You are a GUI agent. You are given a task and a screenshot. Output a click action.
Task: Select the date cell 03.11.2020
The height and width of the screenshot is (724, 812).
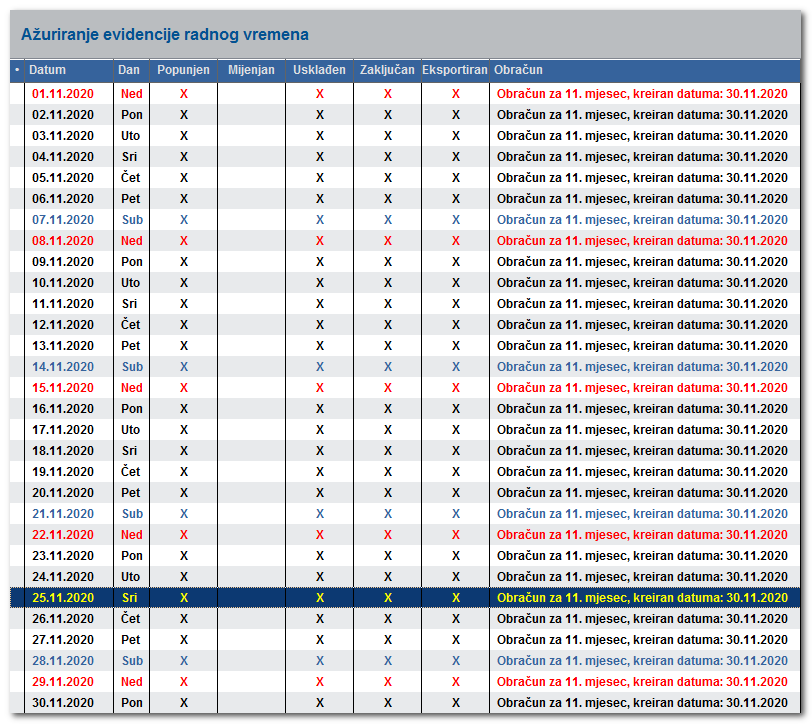[x=63, y=136]
